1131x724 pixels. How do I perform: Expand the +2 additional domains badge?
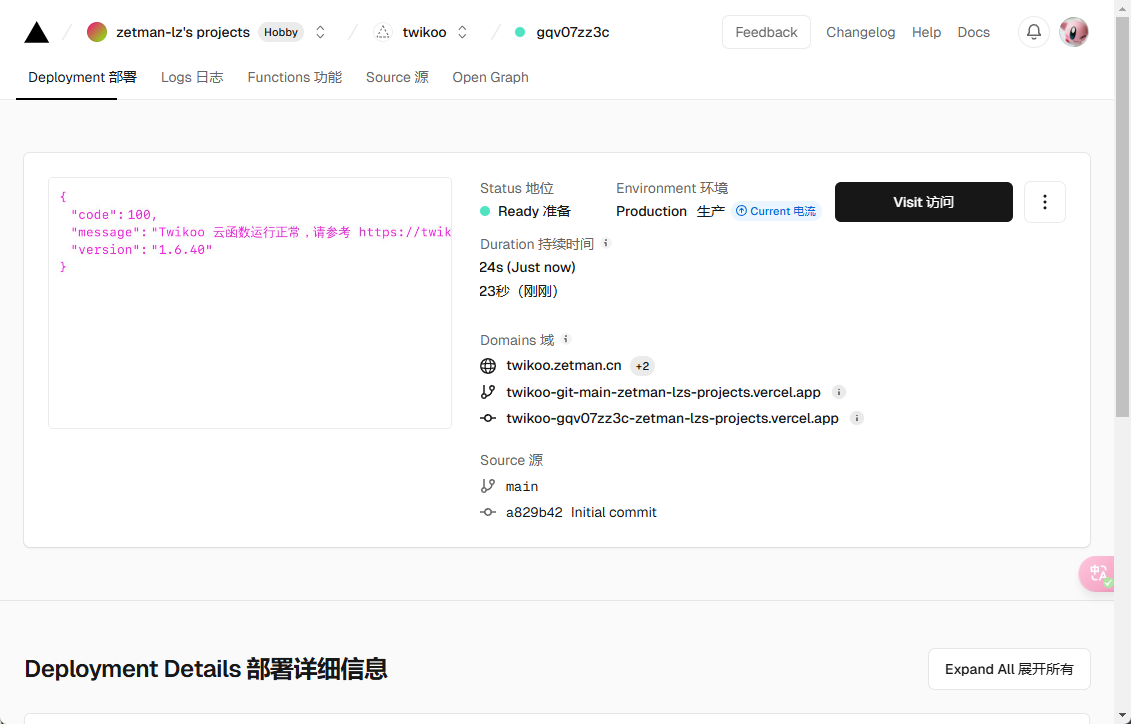pyautogui.click(x=642, y=366)
